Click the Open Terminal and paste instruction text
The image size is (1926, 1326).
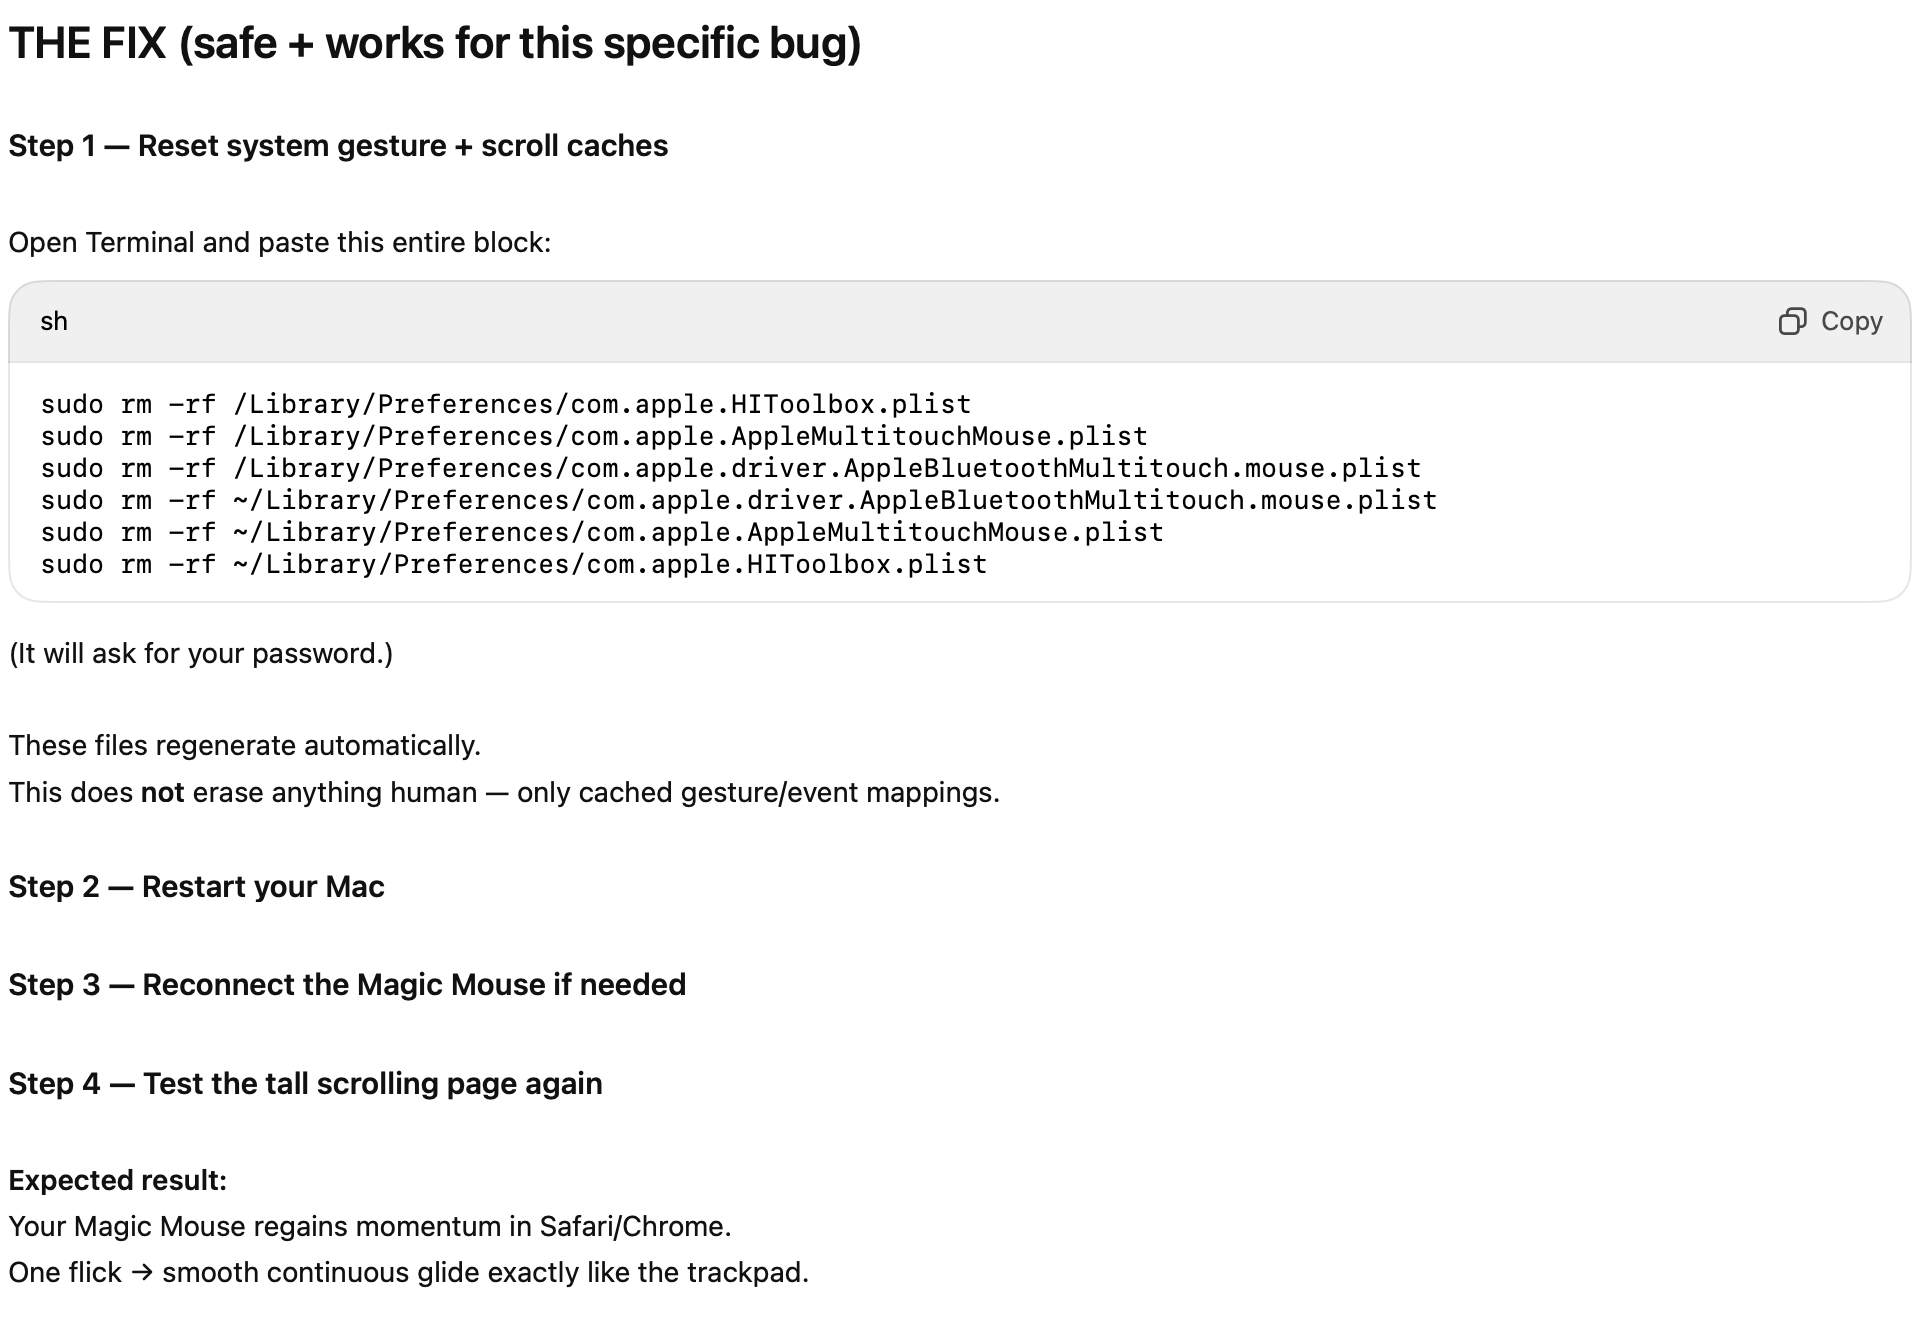pos(280,243)
